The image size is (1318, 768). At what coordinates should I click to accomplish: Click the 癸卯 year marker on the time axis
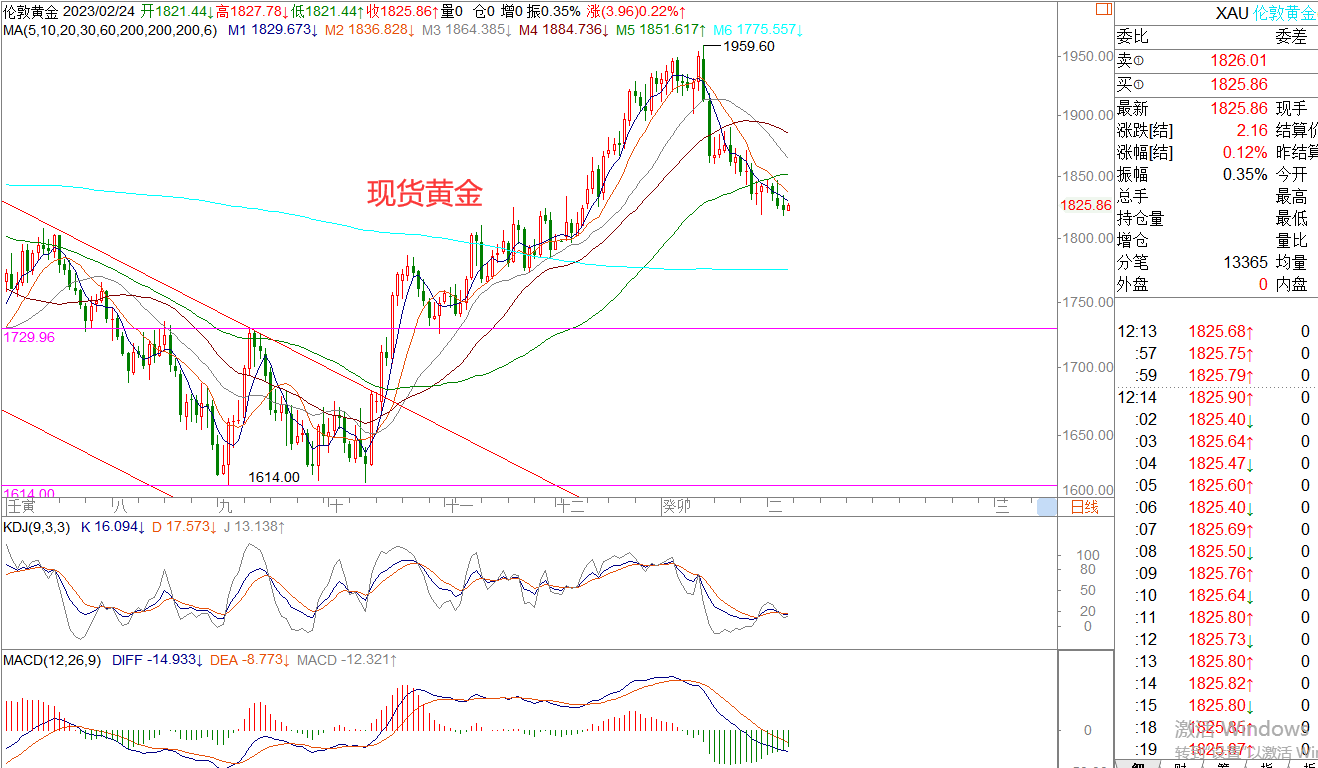pos(676,507)
